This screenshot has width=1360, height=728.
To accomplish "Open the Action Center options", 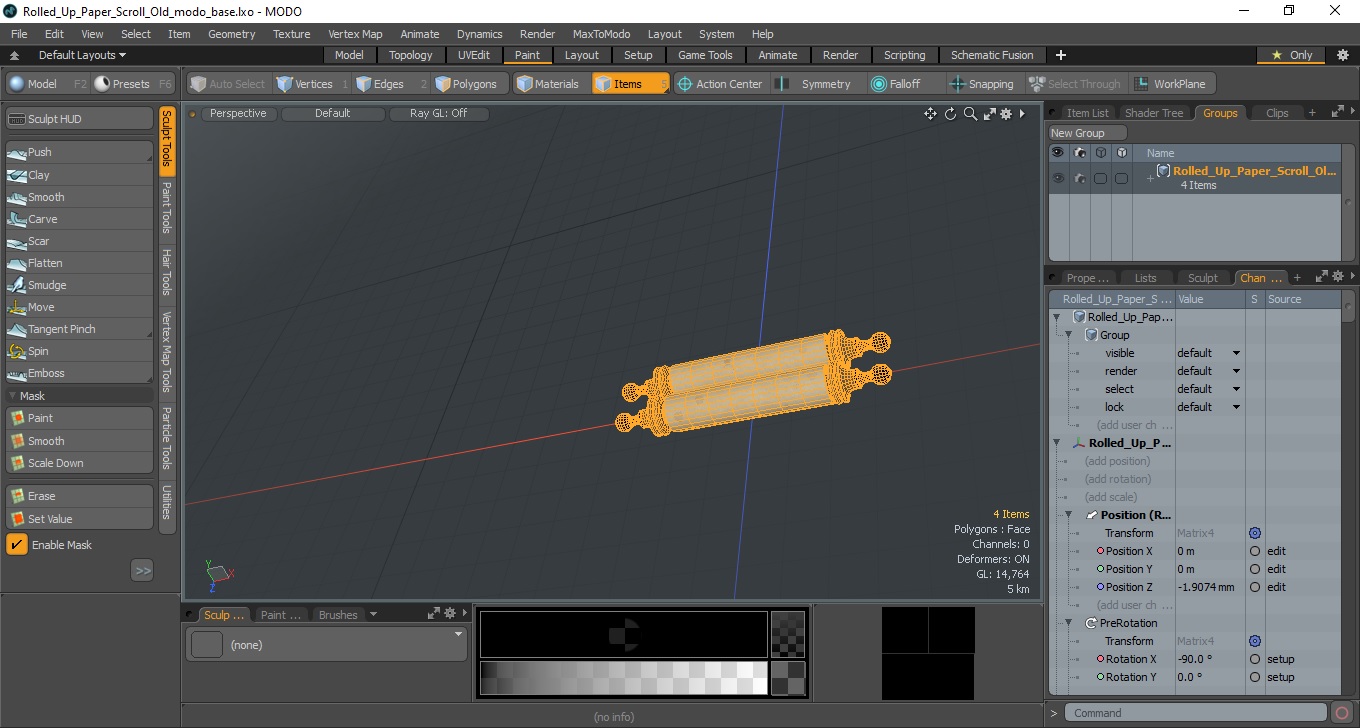I will pyautogui.click(x=721, y=84).
